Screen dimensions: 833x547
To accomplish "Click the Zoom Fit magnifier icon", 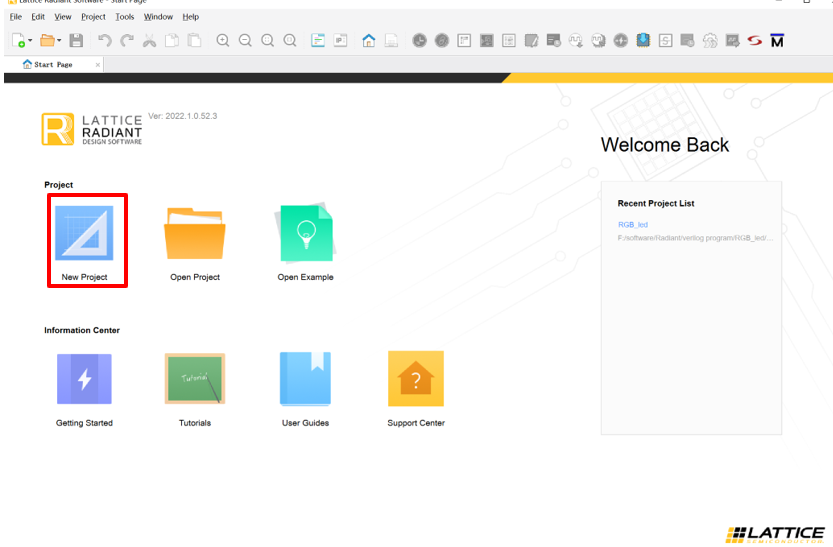I will pos(267,40).
